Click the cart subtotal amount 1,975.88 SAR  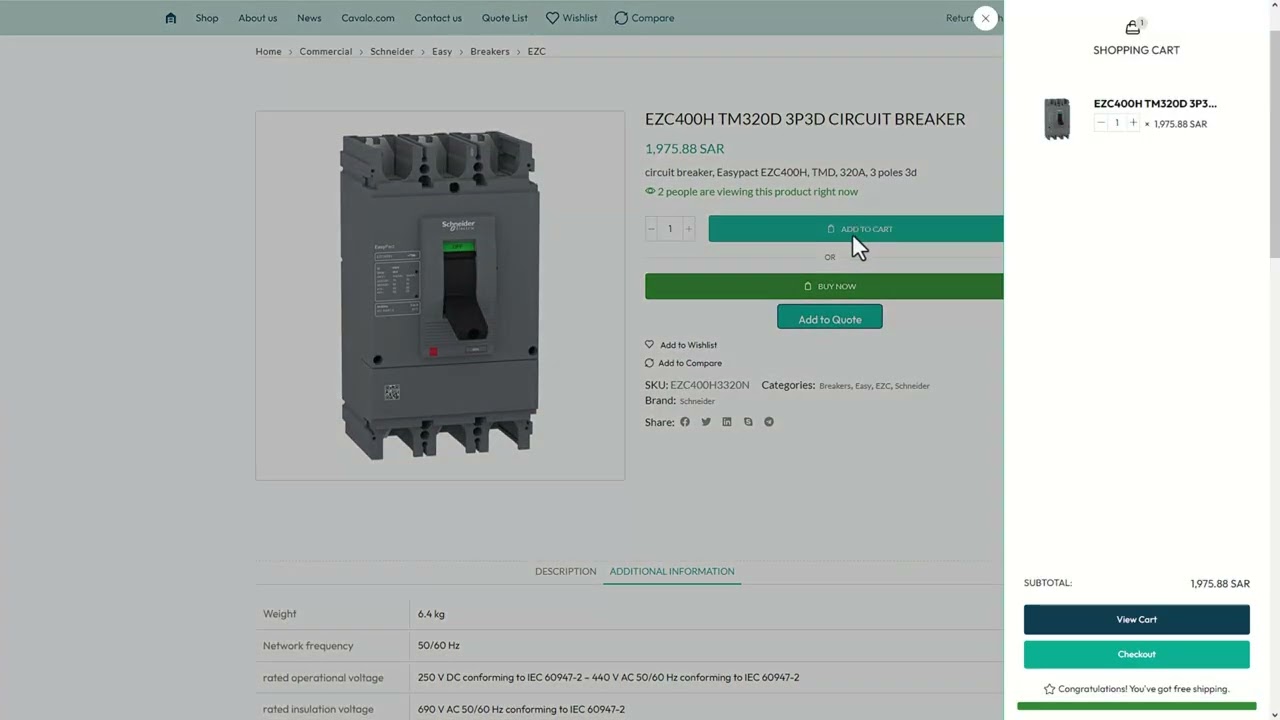tap(1220, 584)
